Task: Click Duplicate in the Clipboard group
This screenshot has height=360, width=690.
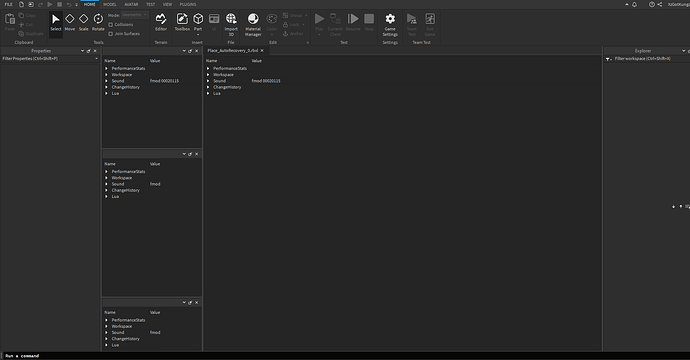Action: tap(31, 34)
